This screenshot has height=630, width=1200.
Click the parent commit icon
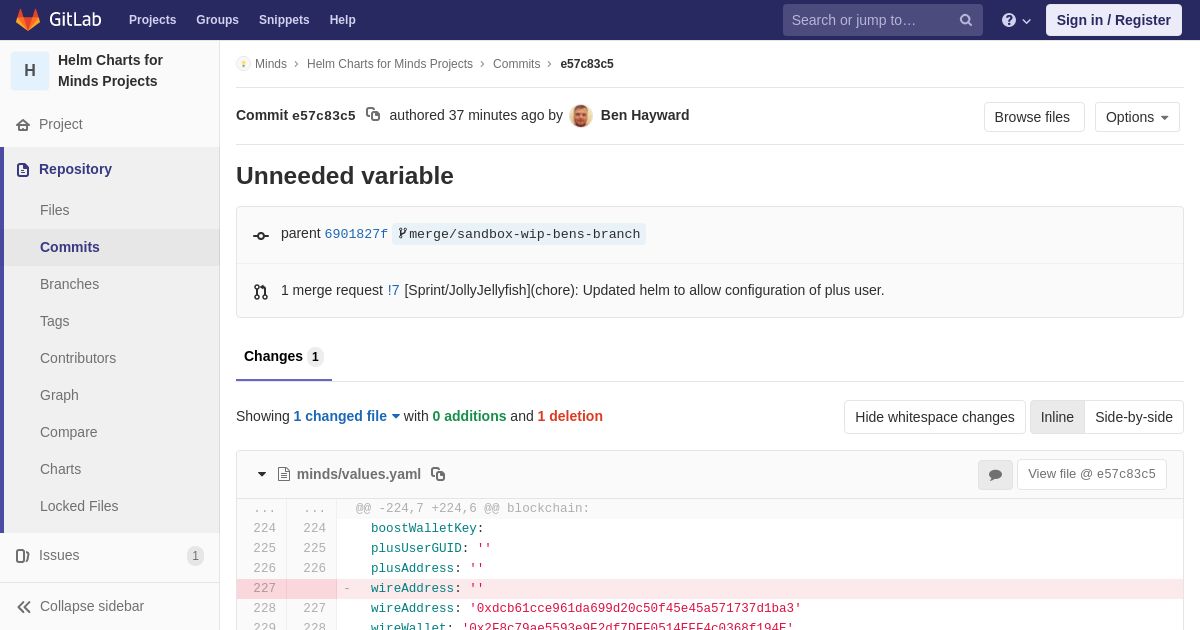(x=261, y=236)
